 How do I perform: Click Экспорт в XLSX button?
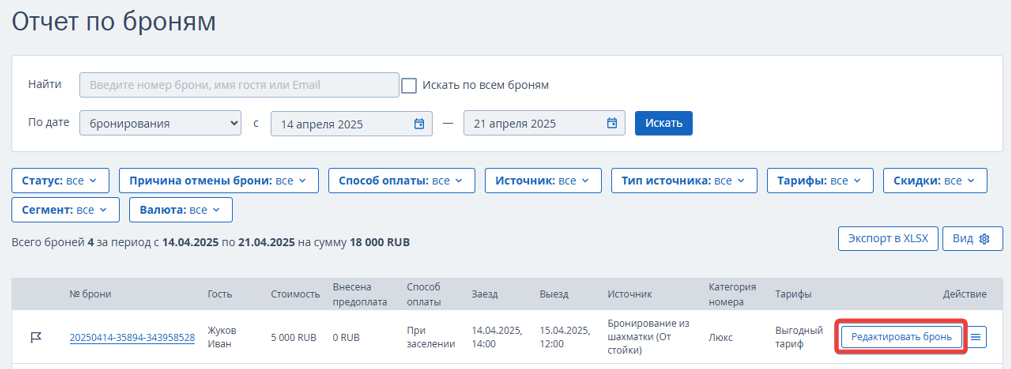tap(888, 238)
